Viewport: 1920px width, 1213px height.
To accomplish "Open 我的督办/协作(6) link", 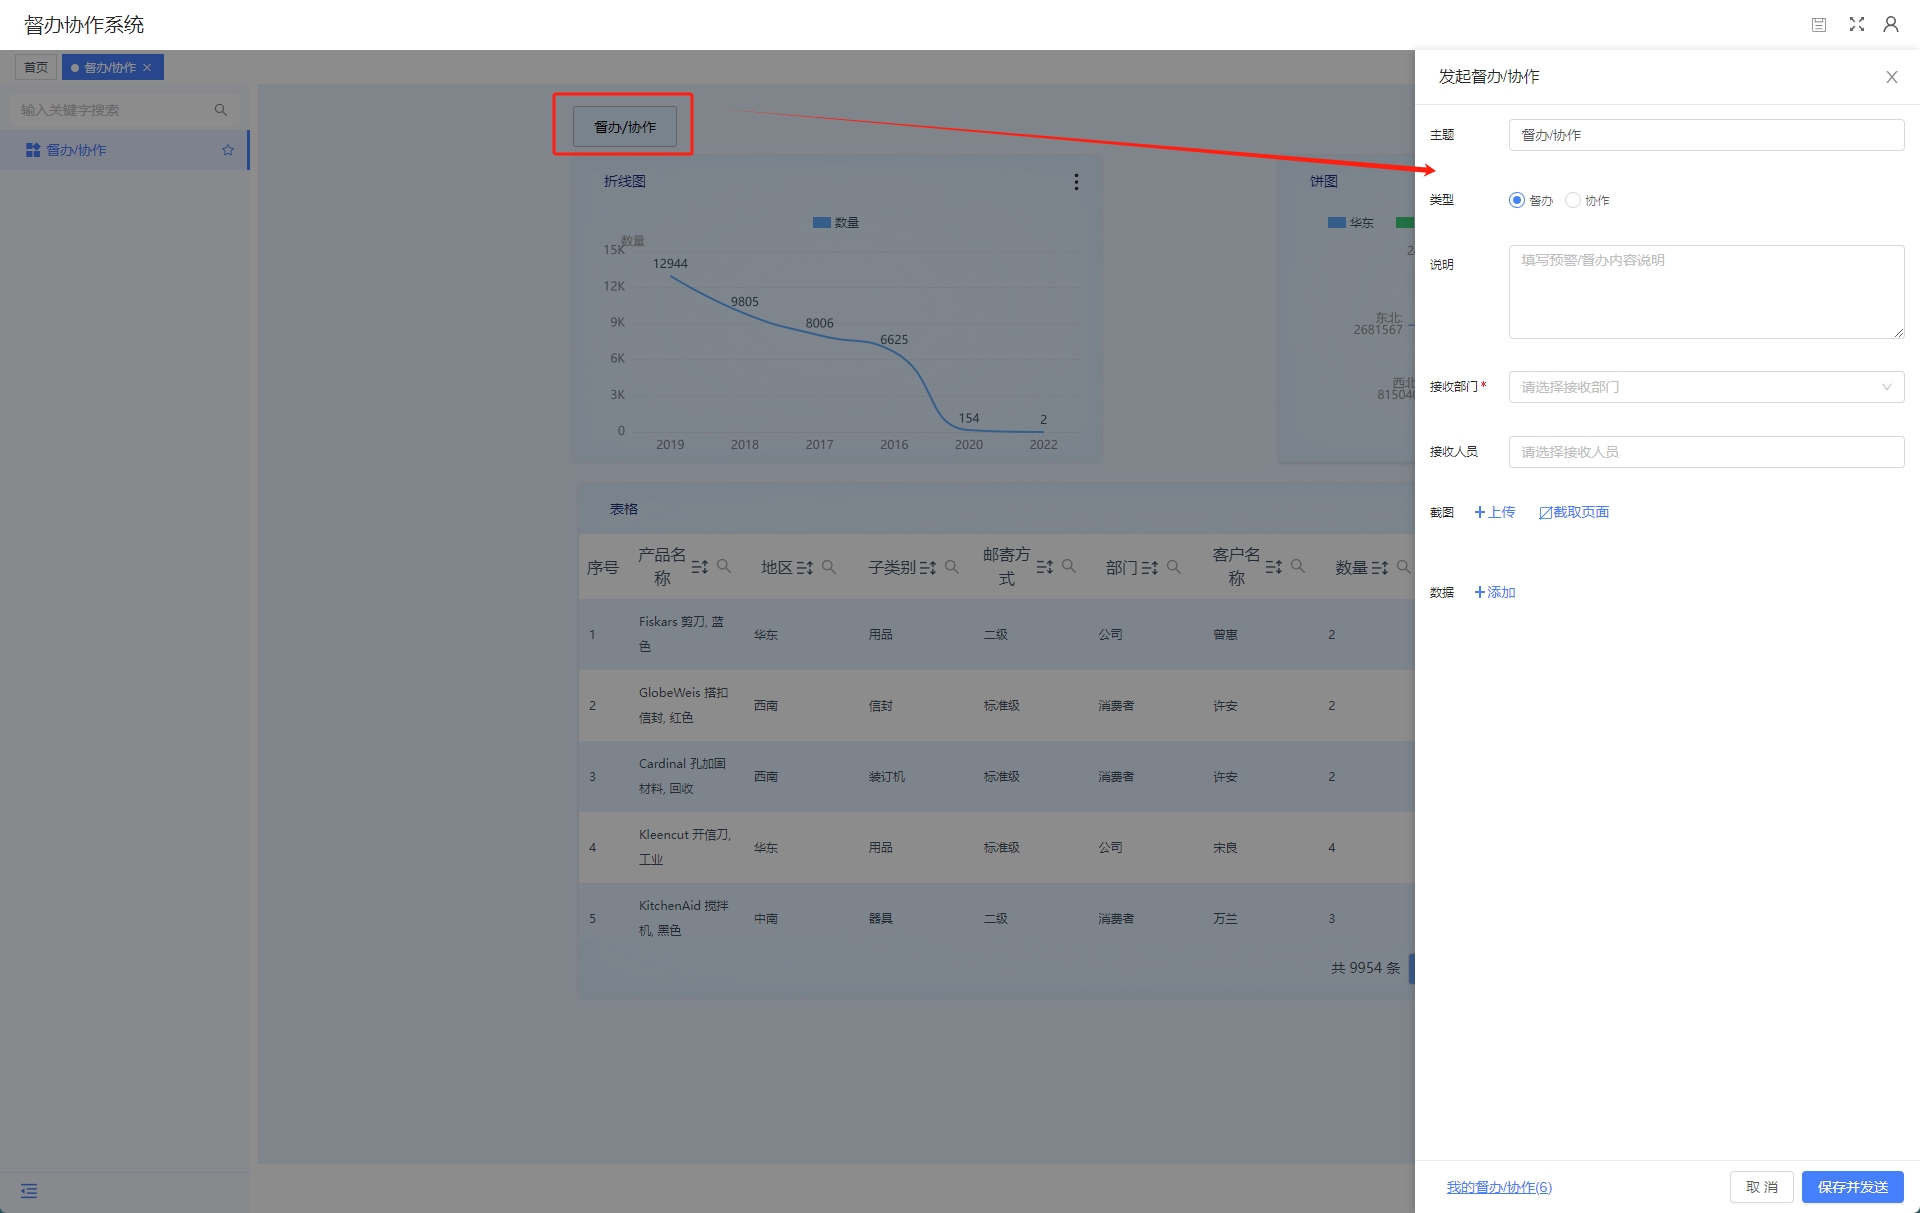I will 1499,1187.
